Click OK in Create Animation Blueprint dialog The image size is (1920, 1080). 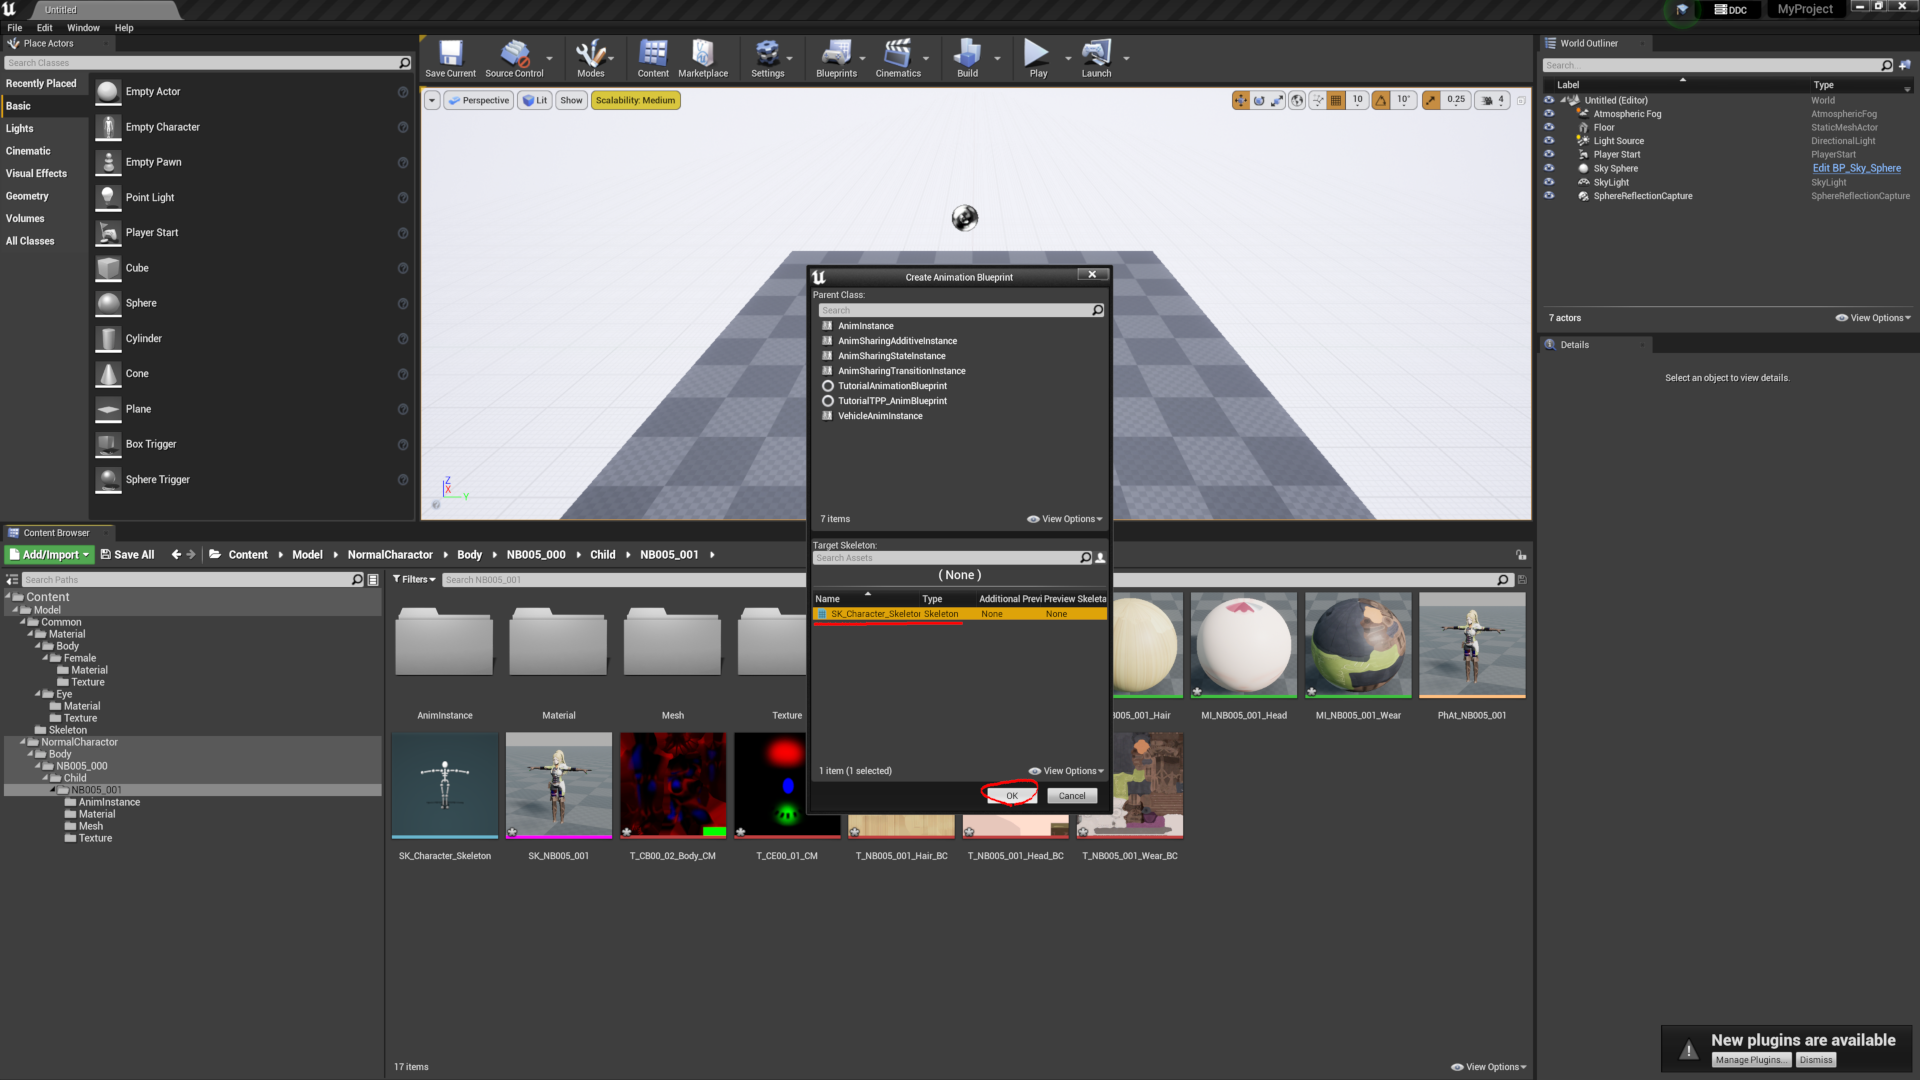1012,796
